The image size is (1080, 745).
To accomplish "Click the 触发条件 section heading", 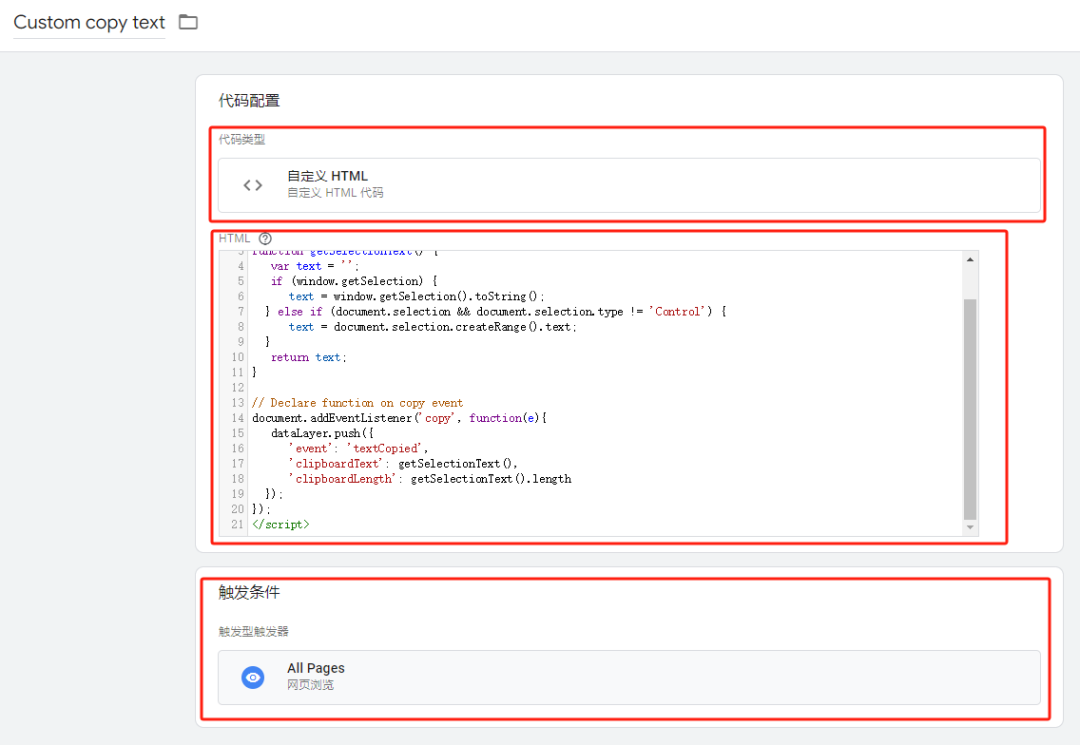I will (249, 592).
